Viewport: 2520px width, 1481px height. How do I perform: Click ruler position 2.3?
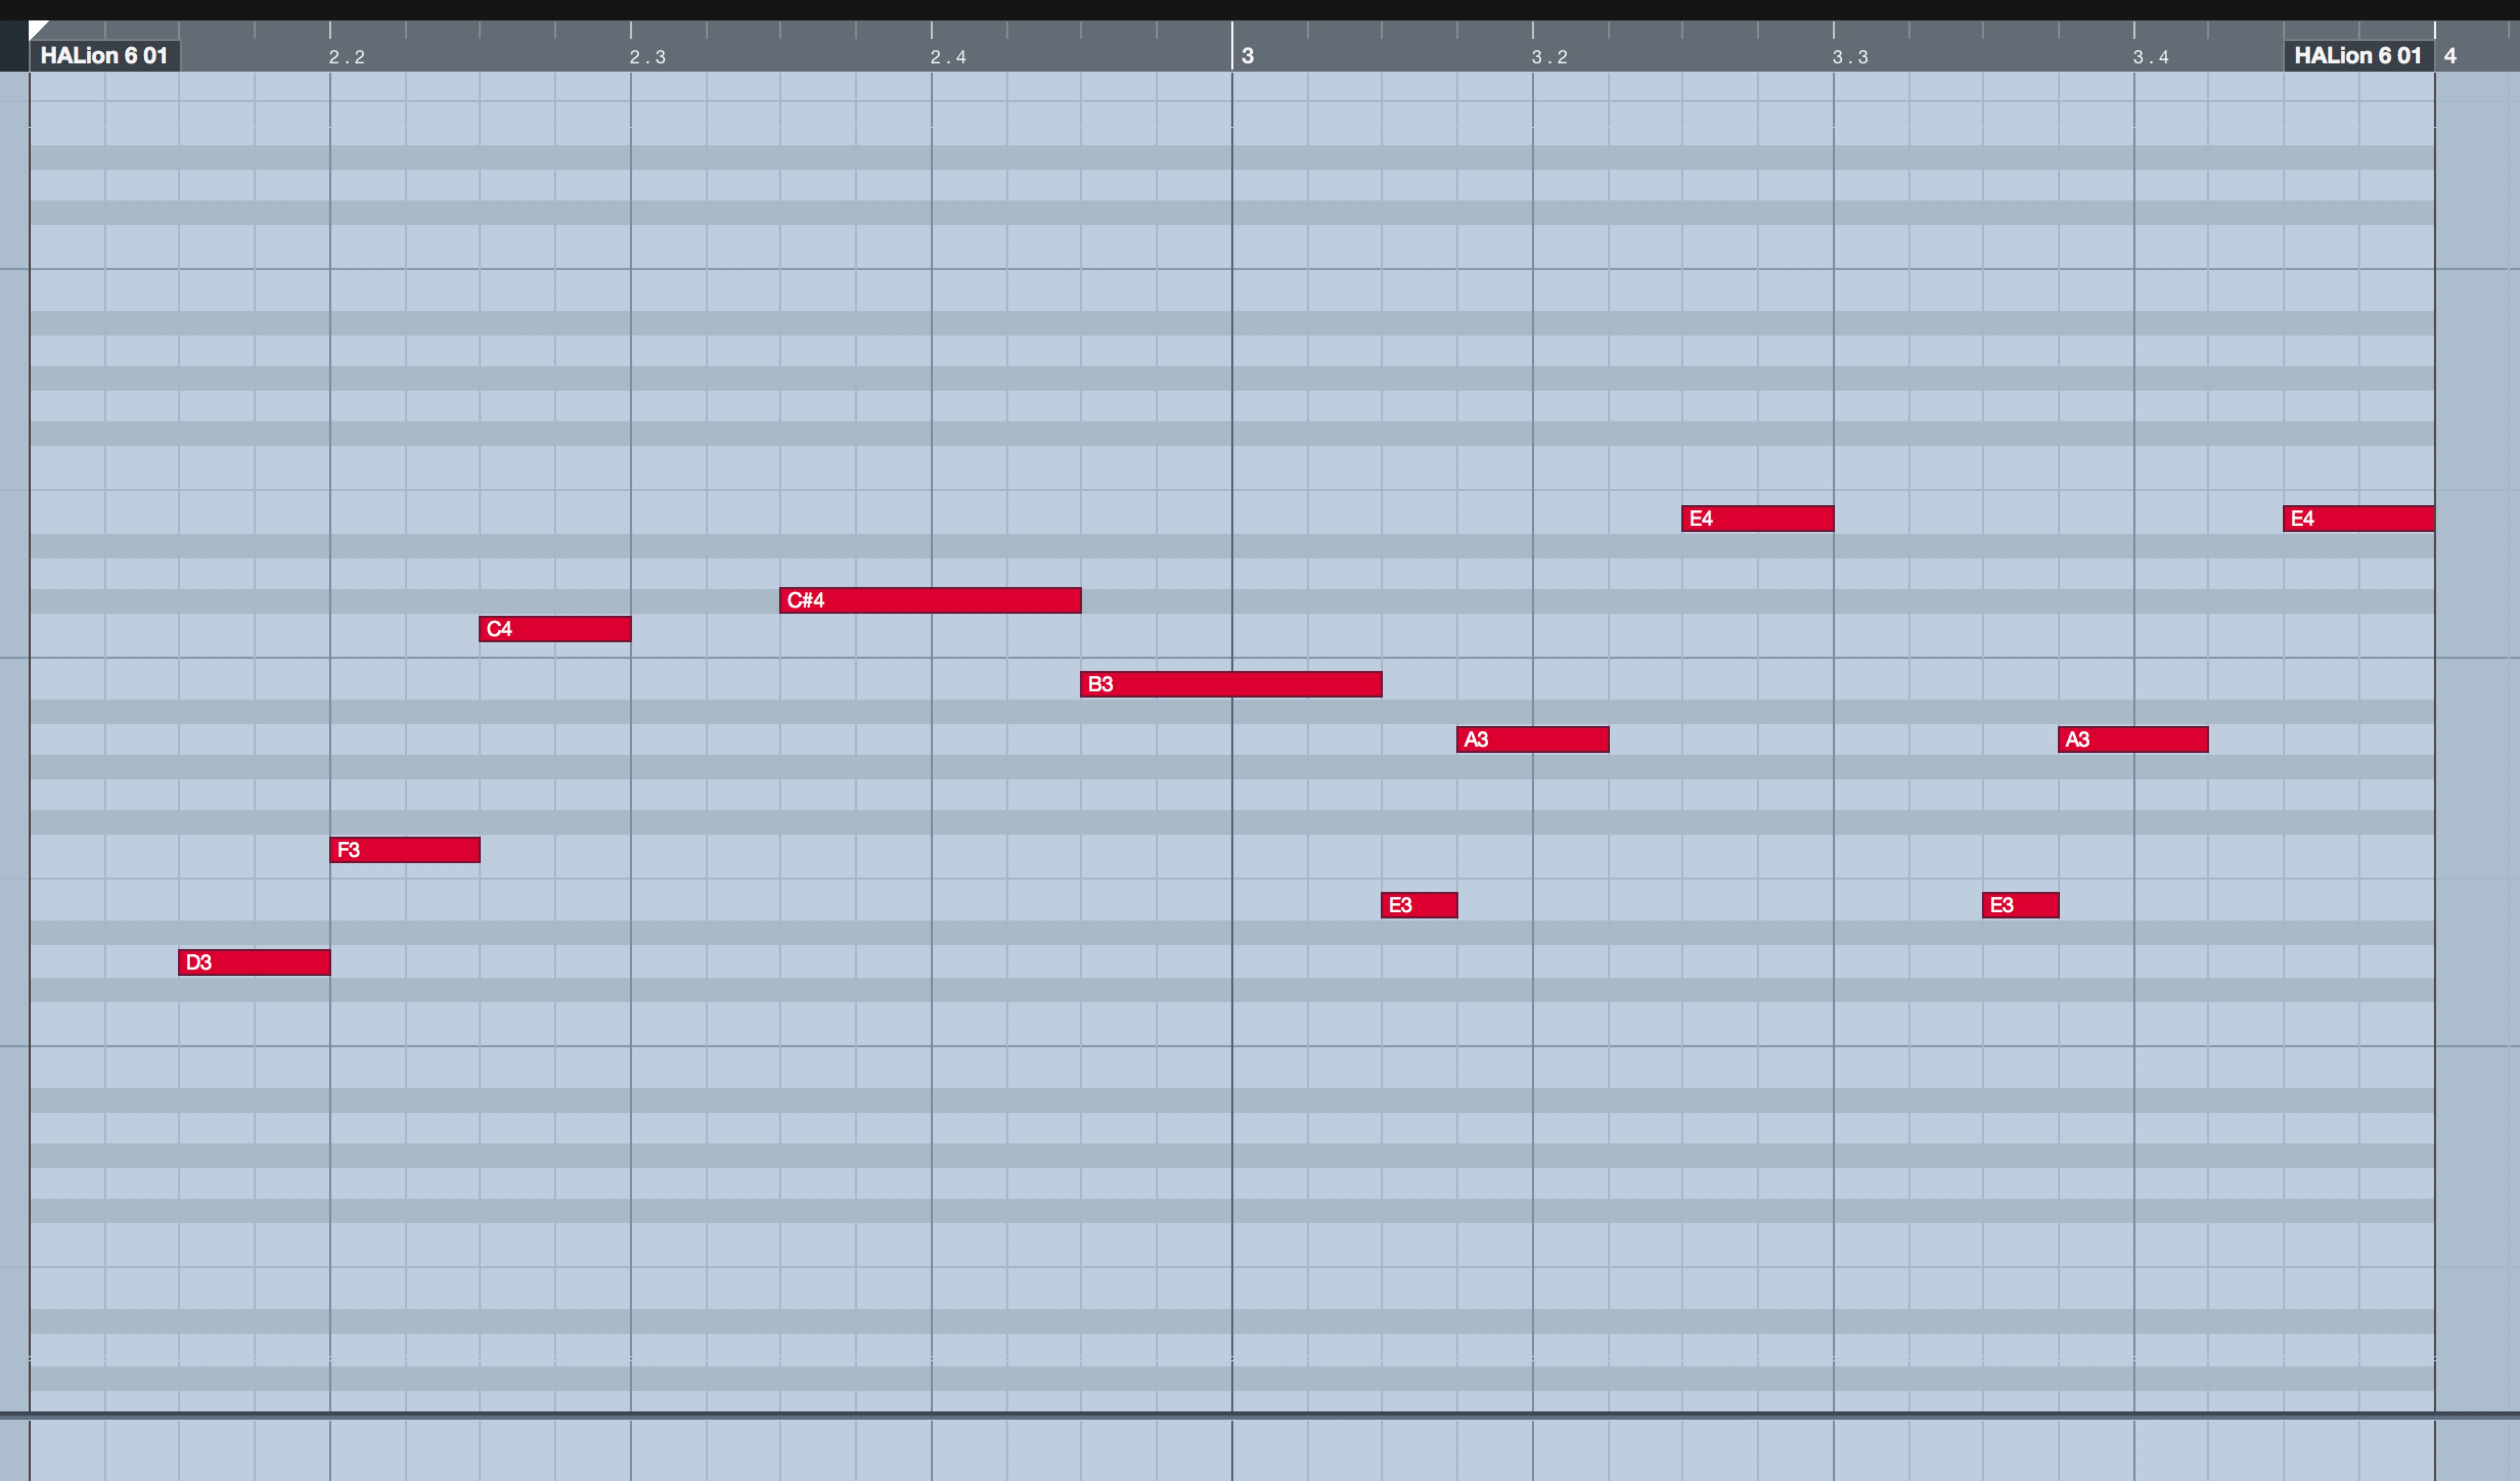coord(647,57)
